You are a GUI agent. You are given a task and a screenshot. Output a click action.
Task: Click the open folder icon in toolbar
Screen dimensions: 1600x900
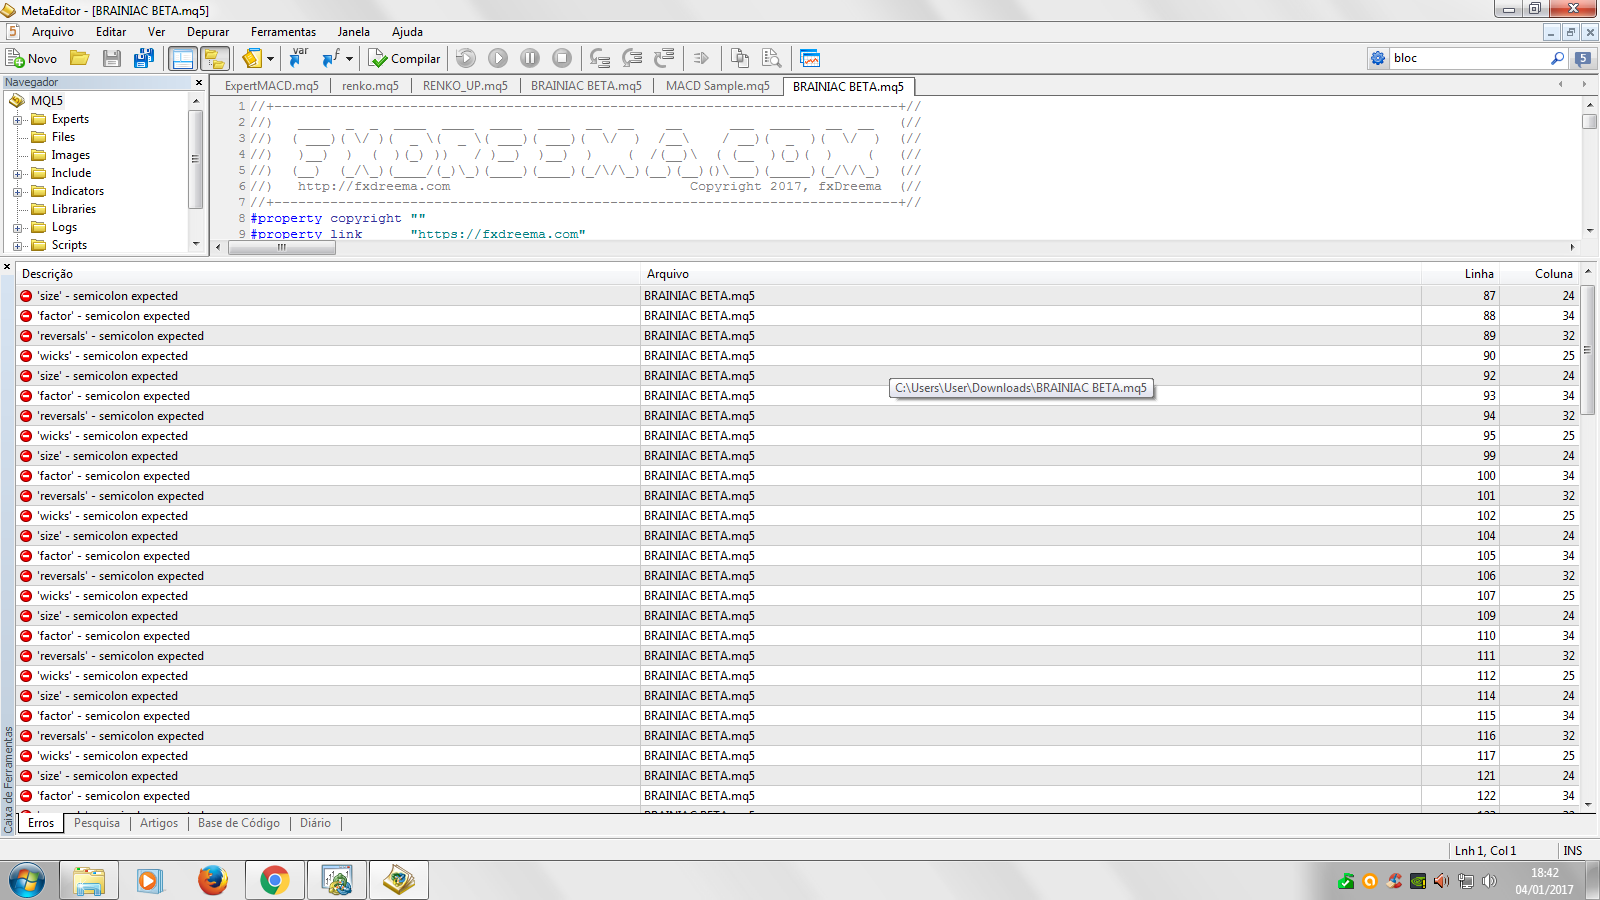[x=80, y=59]
